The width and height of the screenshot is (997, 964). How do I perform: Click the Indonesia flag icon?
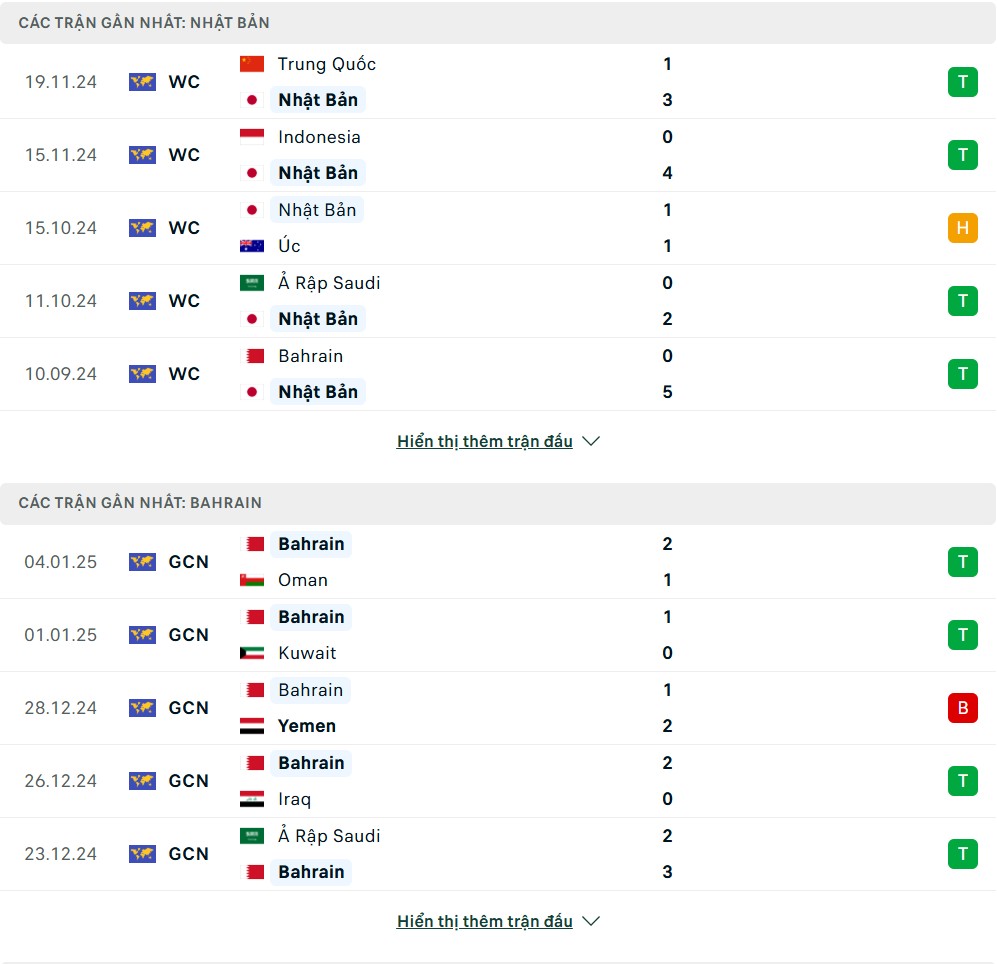click(252, 137)
